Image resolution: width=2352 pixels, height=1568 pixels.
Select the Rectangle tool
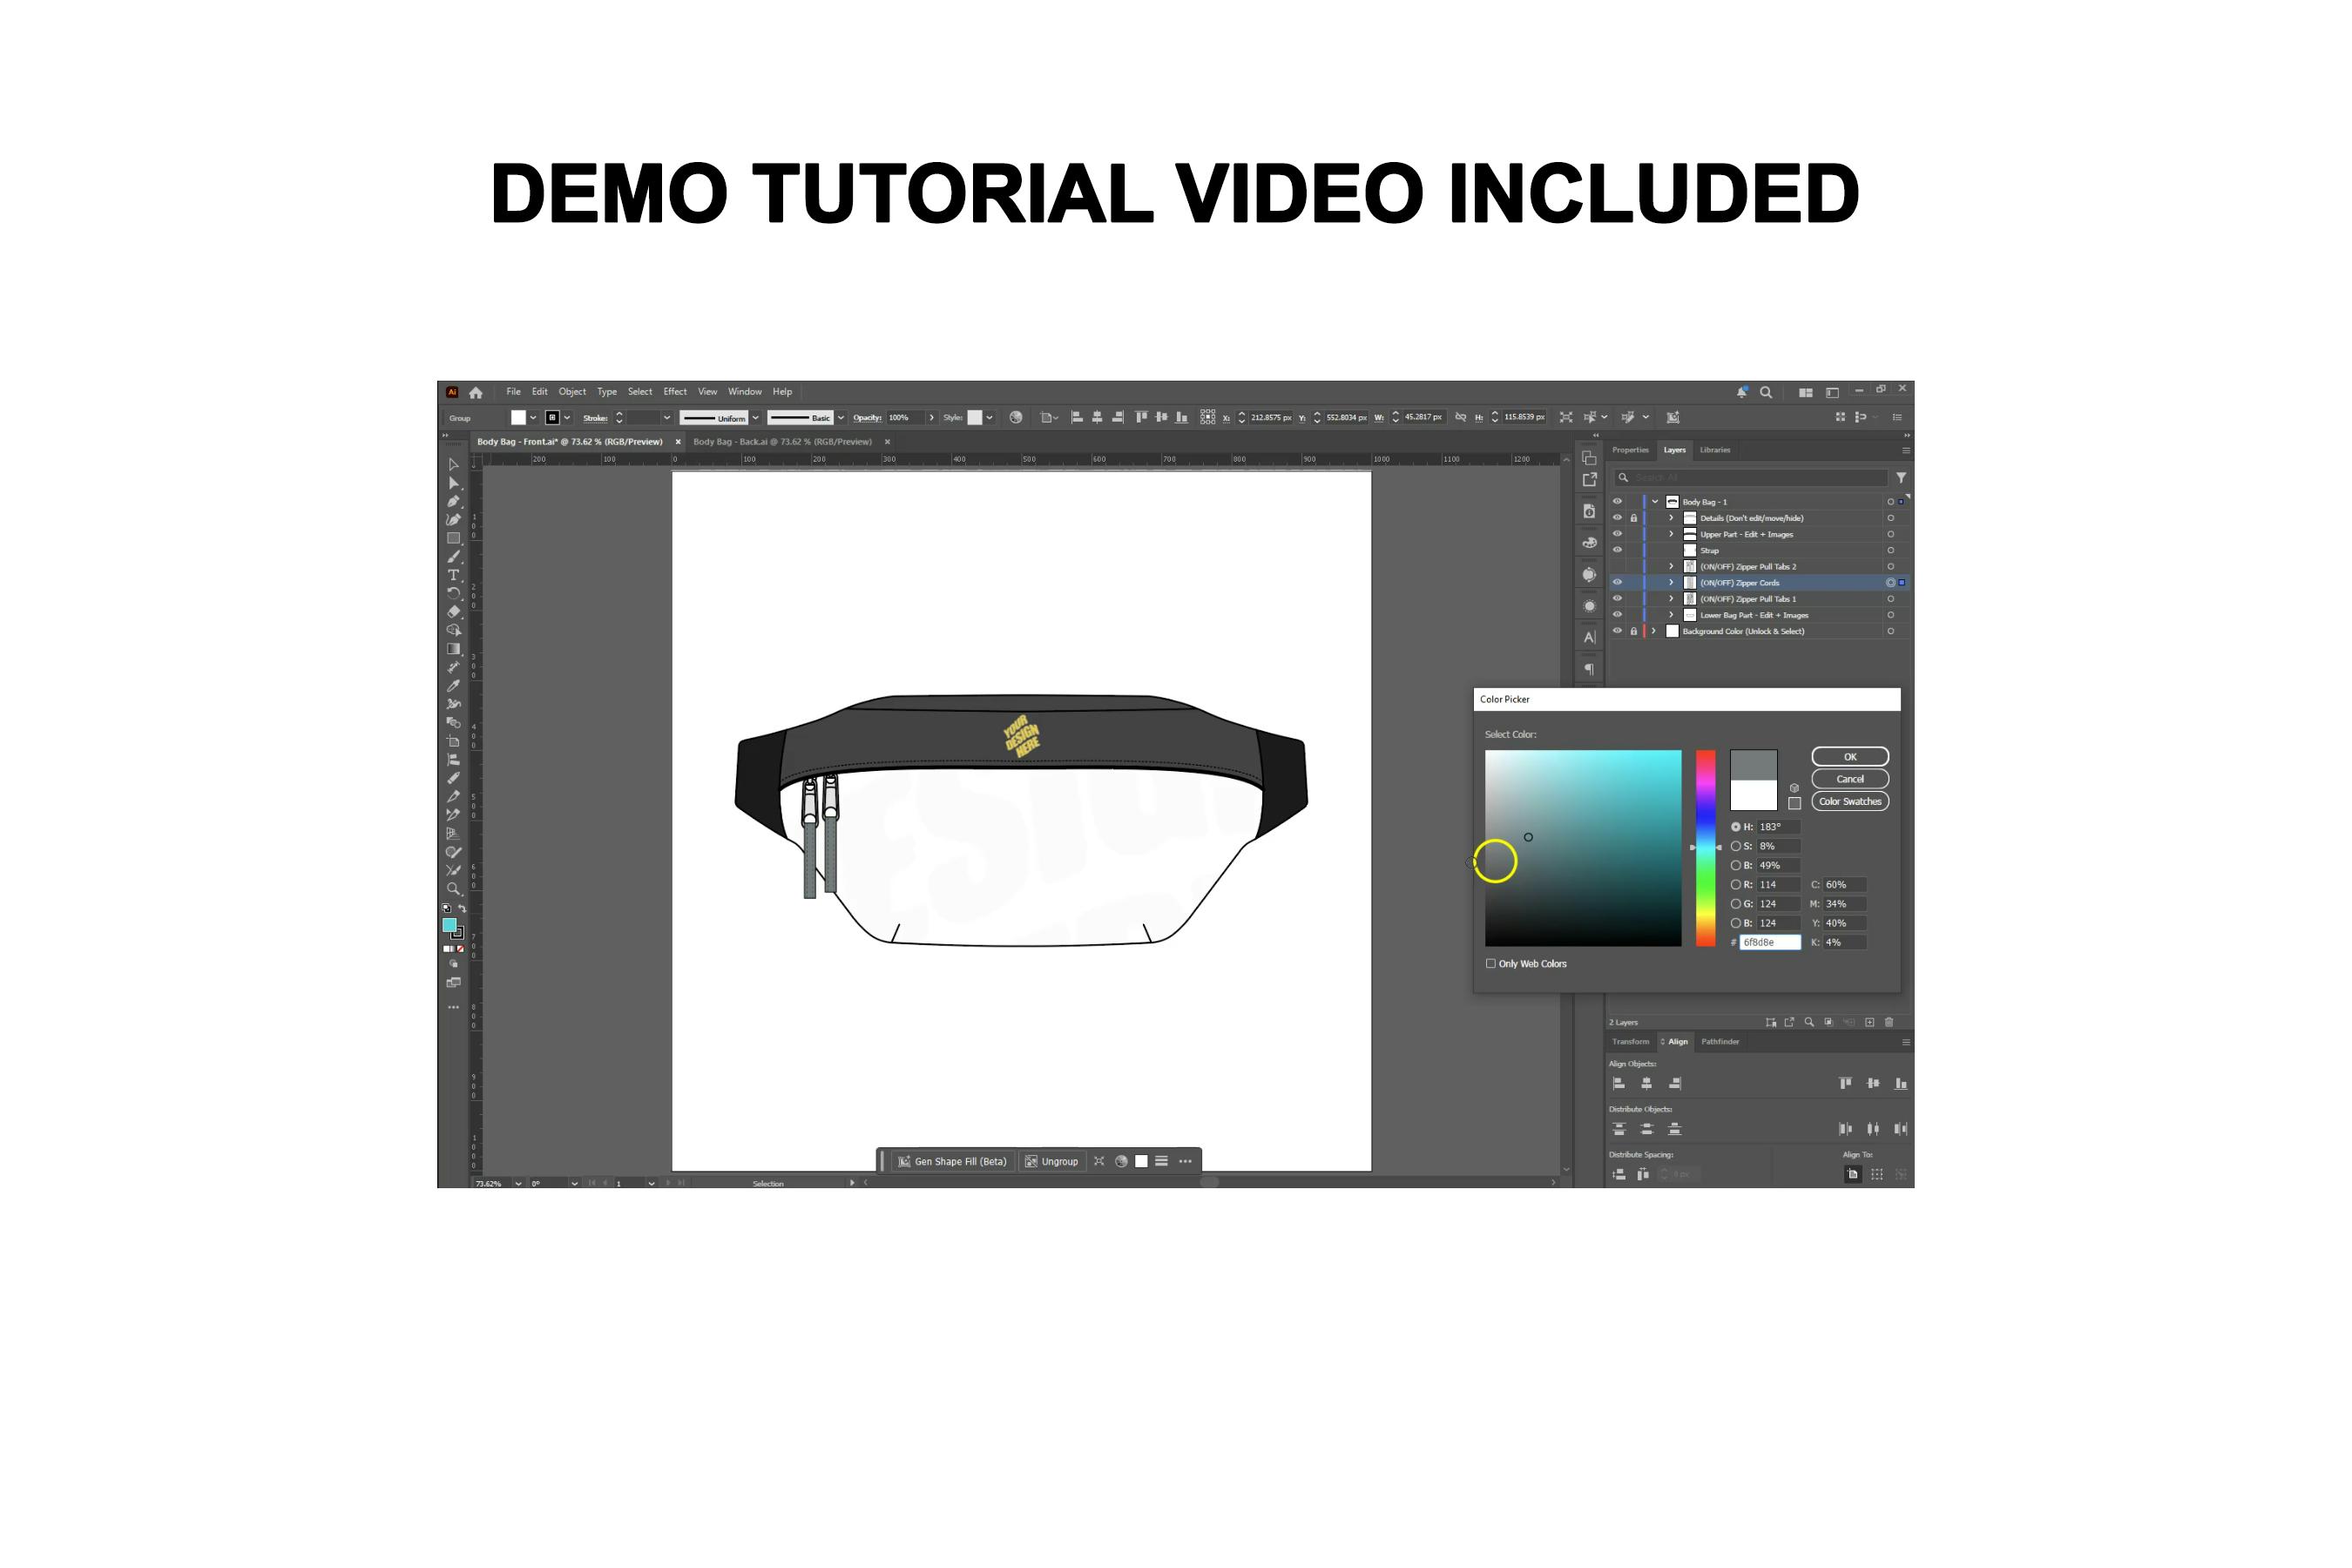pos(453,538)
